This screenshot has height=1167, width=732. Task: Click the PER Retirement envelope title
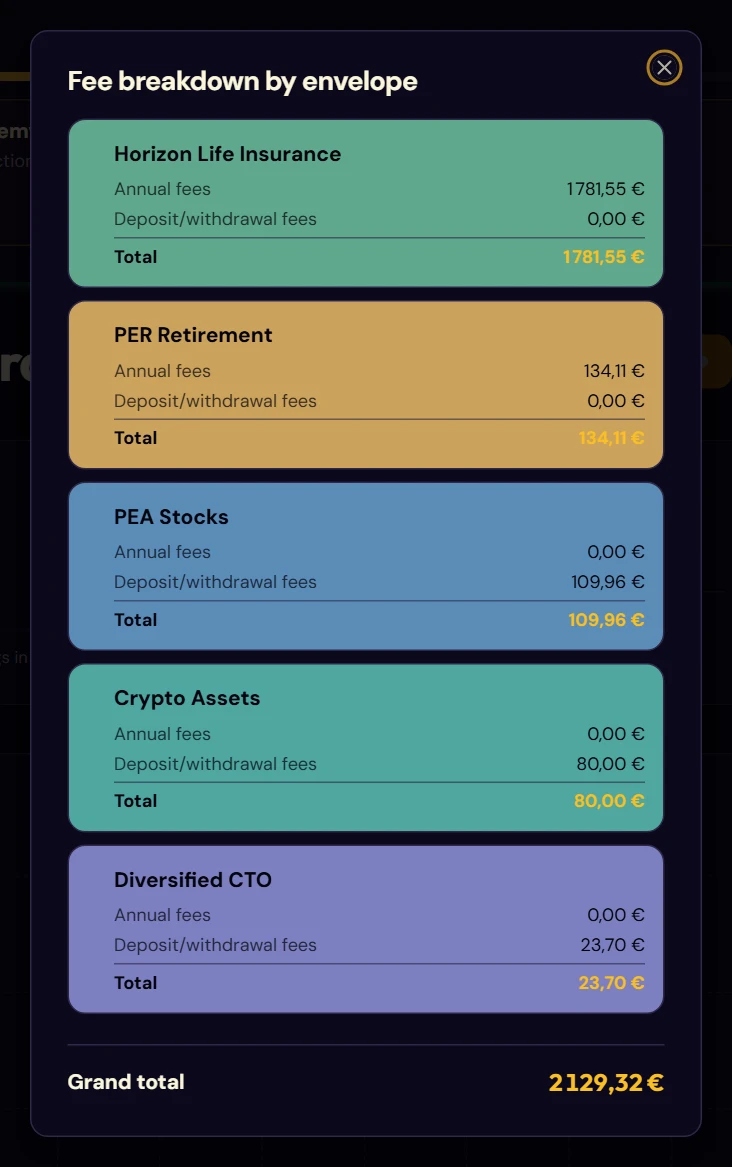tap(193, 335)
